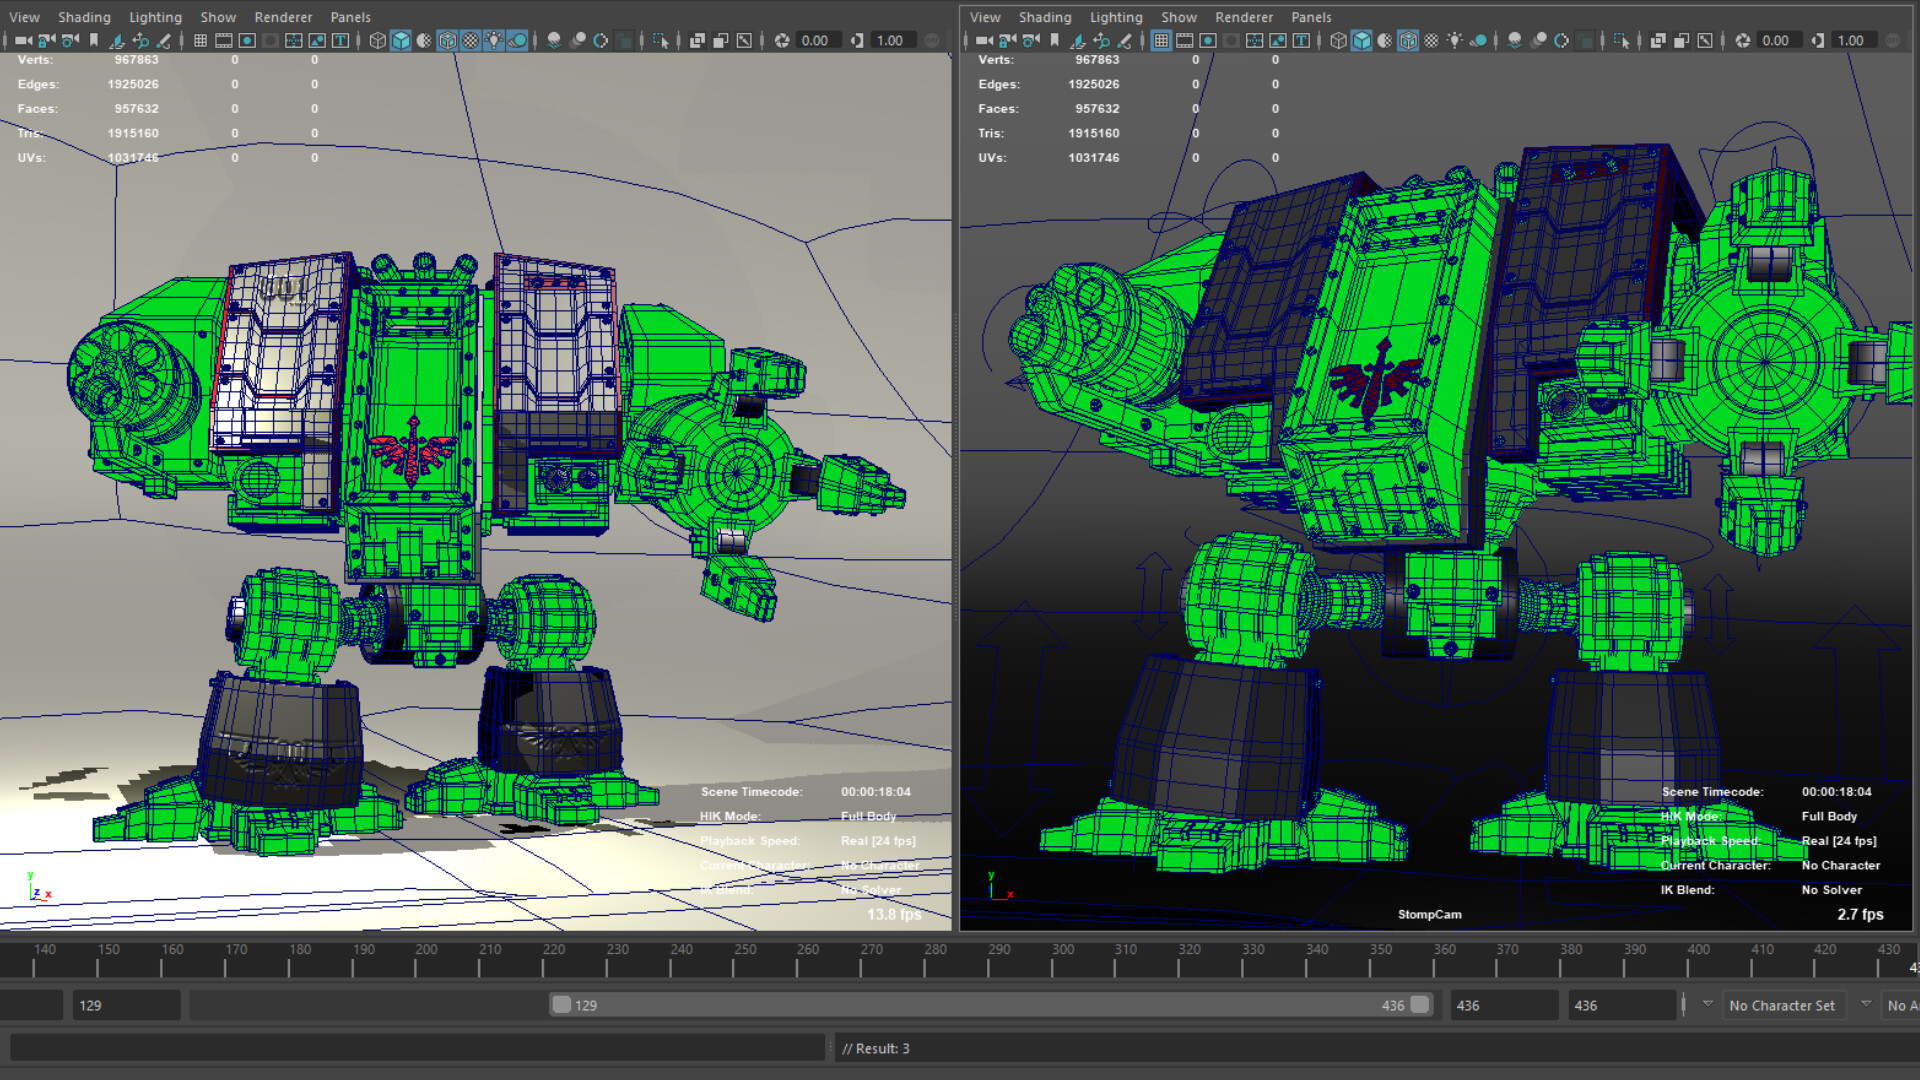Toggle X-Ray Joints in left panel
Image resolution: width=1920 pixels, height=1080 pixels.
tap(744, 40)
